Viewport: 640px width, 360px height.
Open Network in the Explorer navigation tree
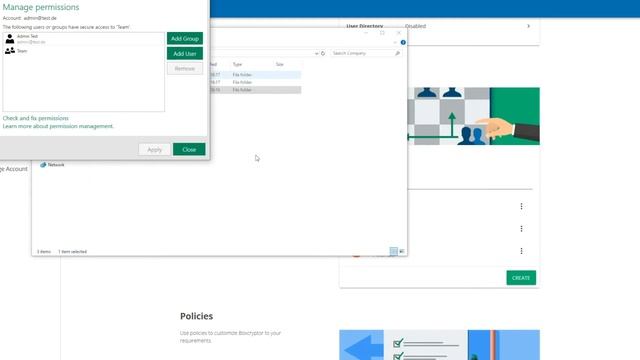[52, 165]
